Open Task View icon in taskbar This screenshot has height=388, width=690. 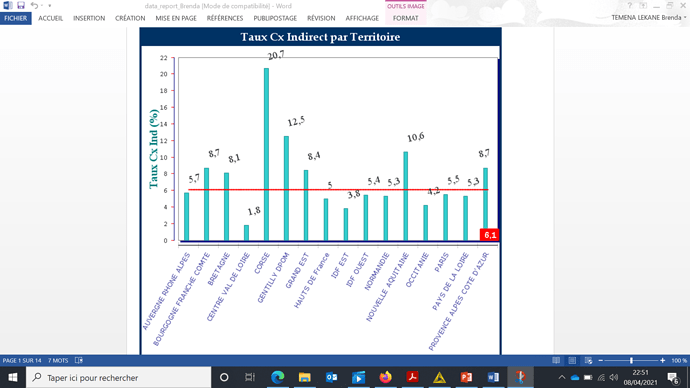pos(250,377)
